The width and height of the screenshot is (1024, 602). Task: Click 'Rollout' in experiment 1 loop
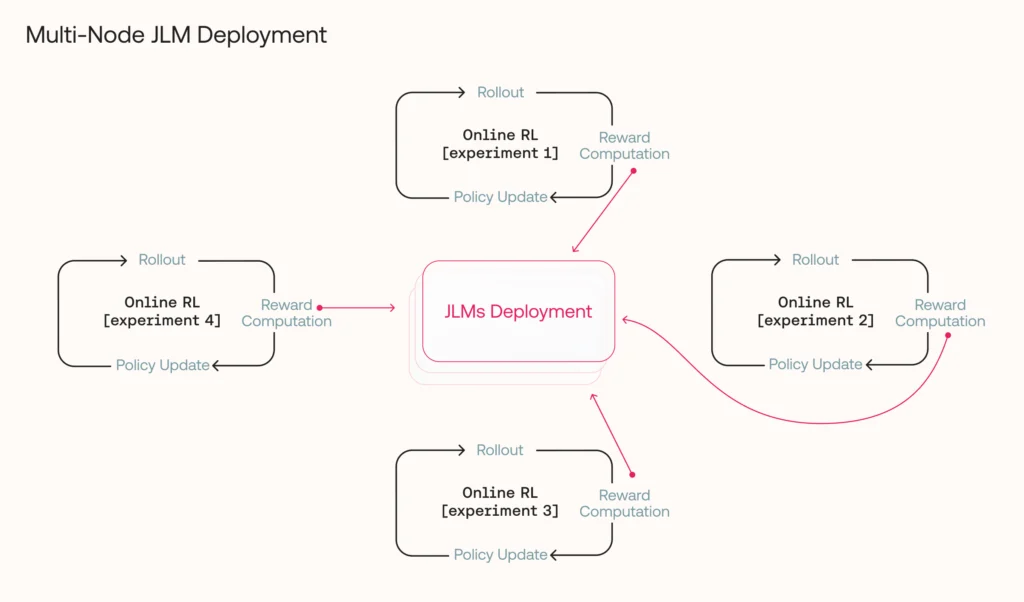(500, 93)
